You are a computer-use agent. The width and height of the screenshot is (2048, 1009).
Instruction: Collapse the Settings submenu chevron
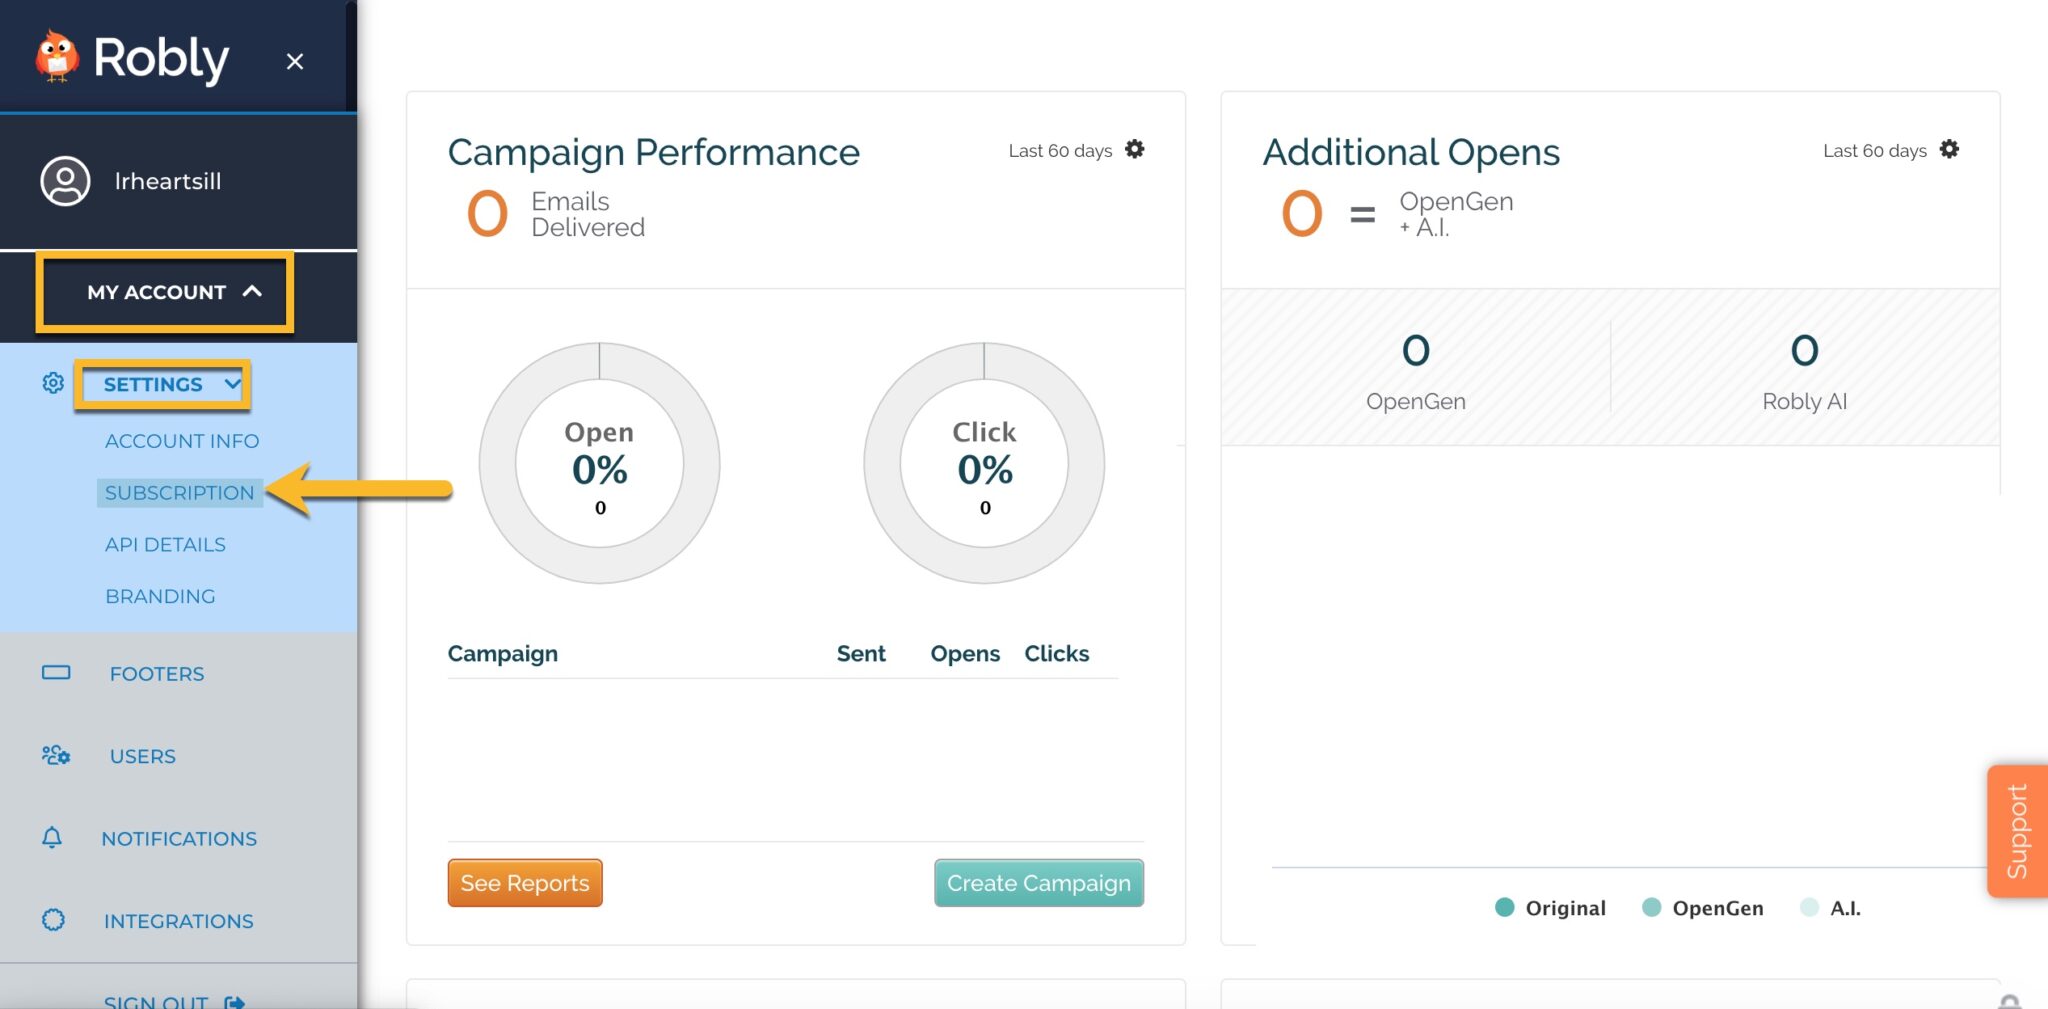pos(232,384)
